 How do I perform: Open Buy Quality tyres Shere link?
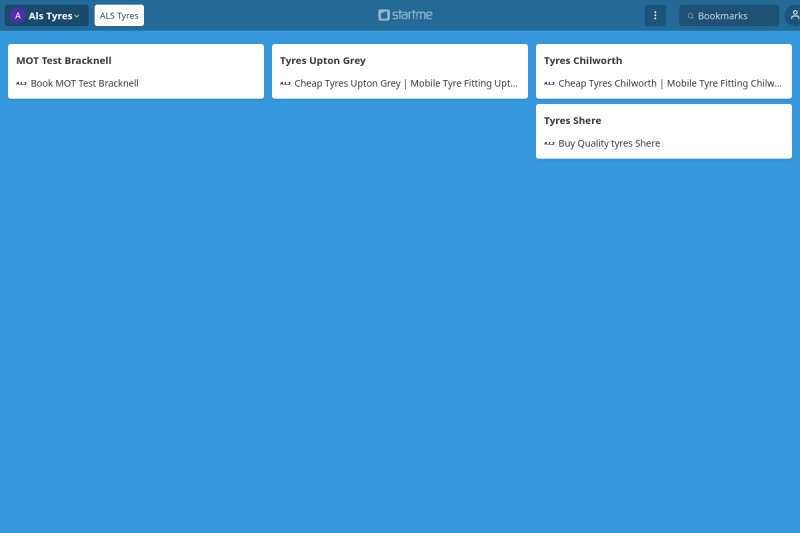coord(609,143)
